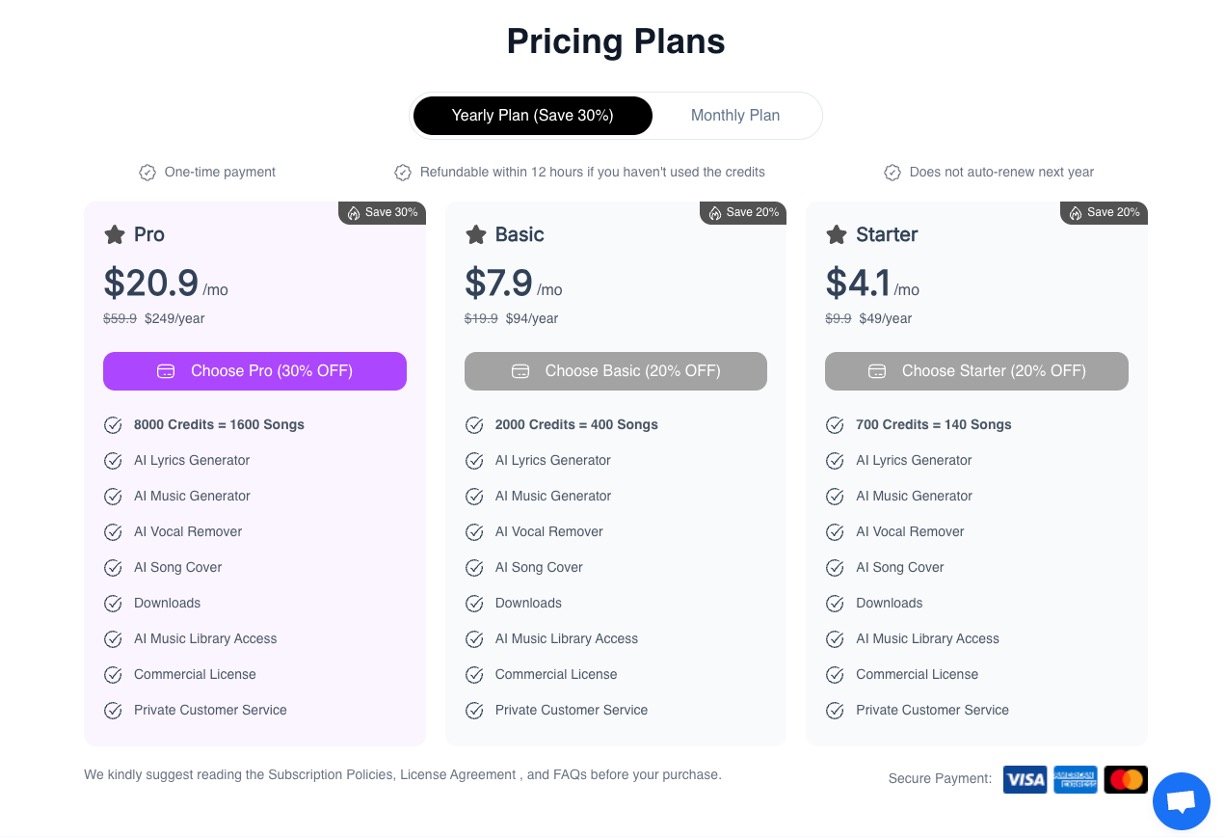Click the Mastercard payment icon
1226x838 pixels.
pos(1126,780)
